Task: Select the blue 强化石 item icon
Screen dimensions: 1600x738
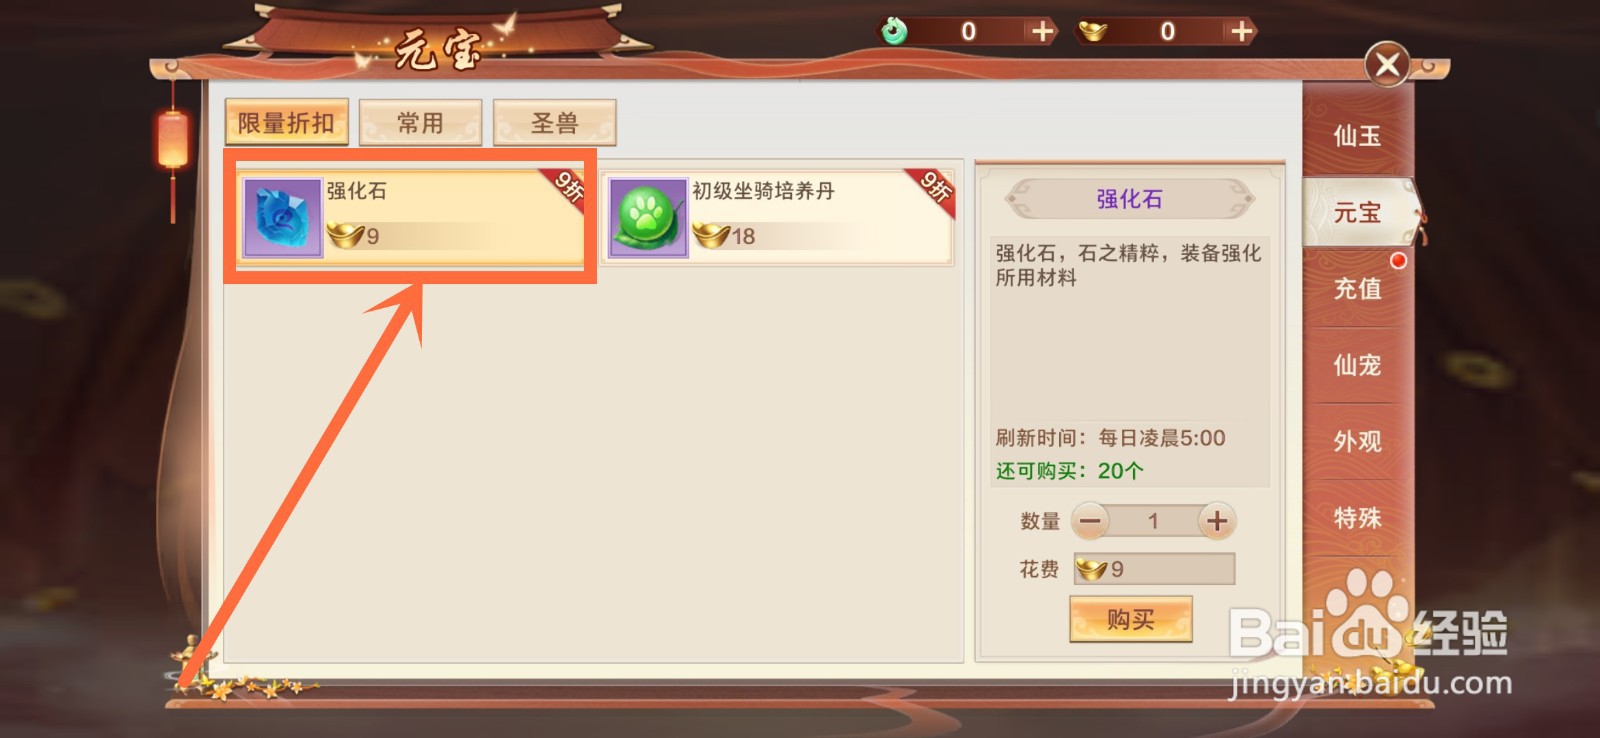Action: pyautogui.click(x=283, y=218)
